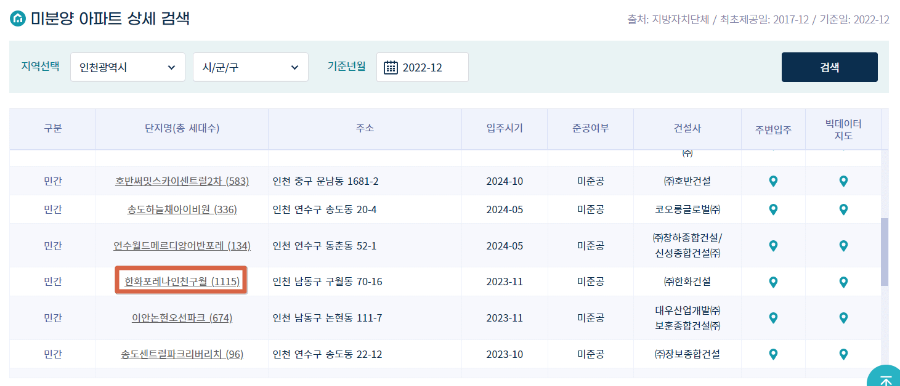
Task: Click builder 코오롱글로벌㈜
Action: [687, 209]
